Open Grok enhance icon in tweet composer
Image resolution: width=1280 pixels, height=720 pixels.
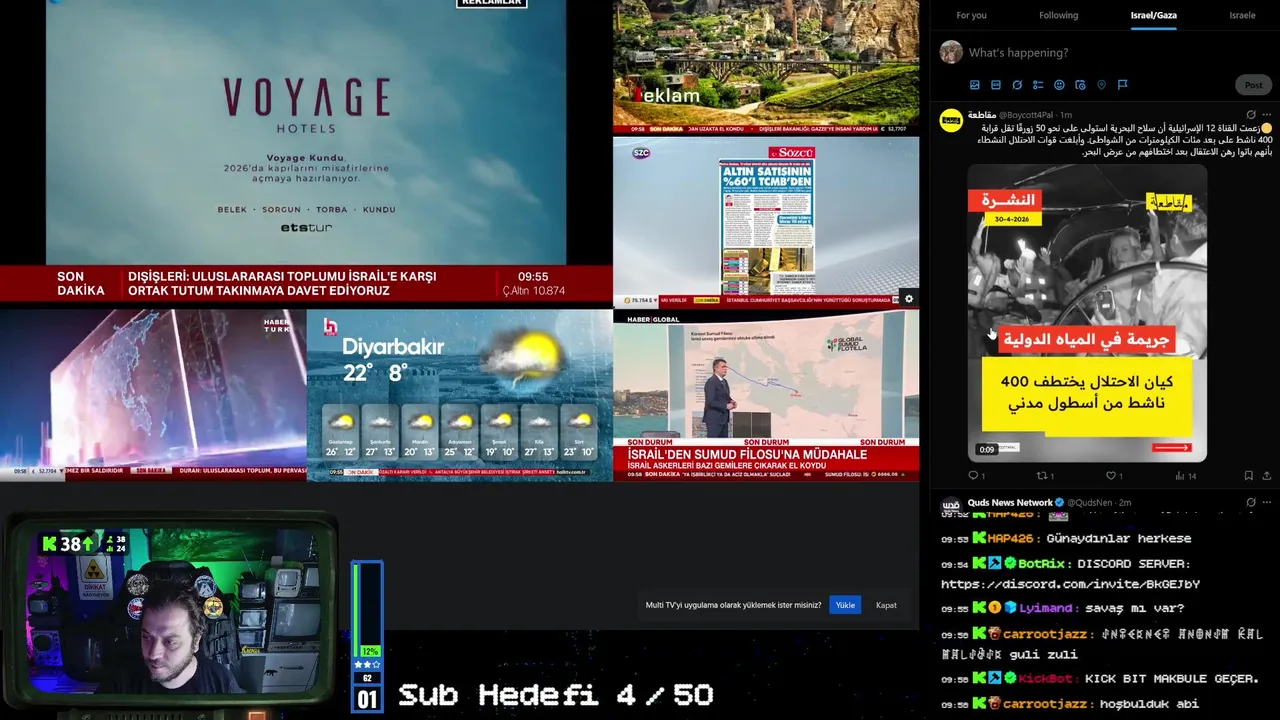click(x=1017, y=85)
